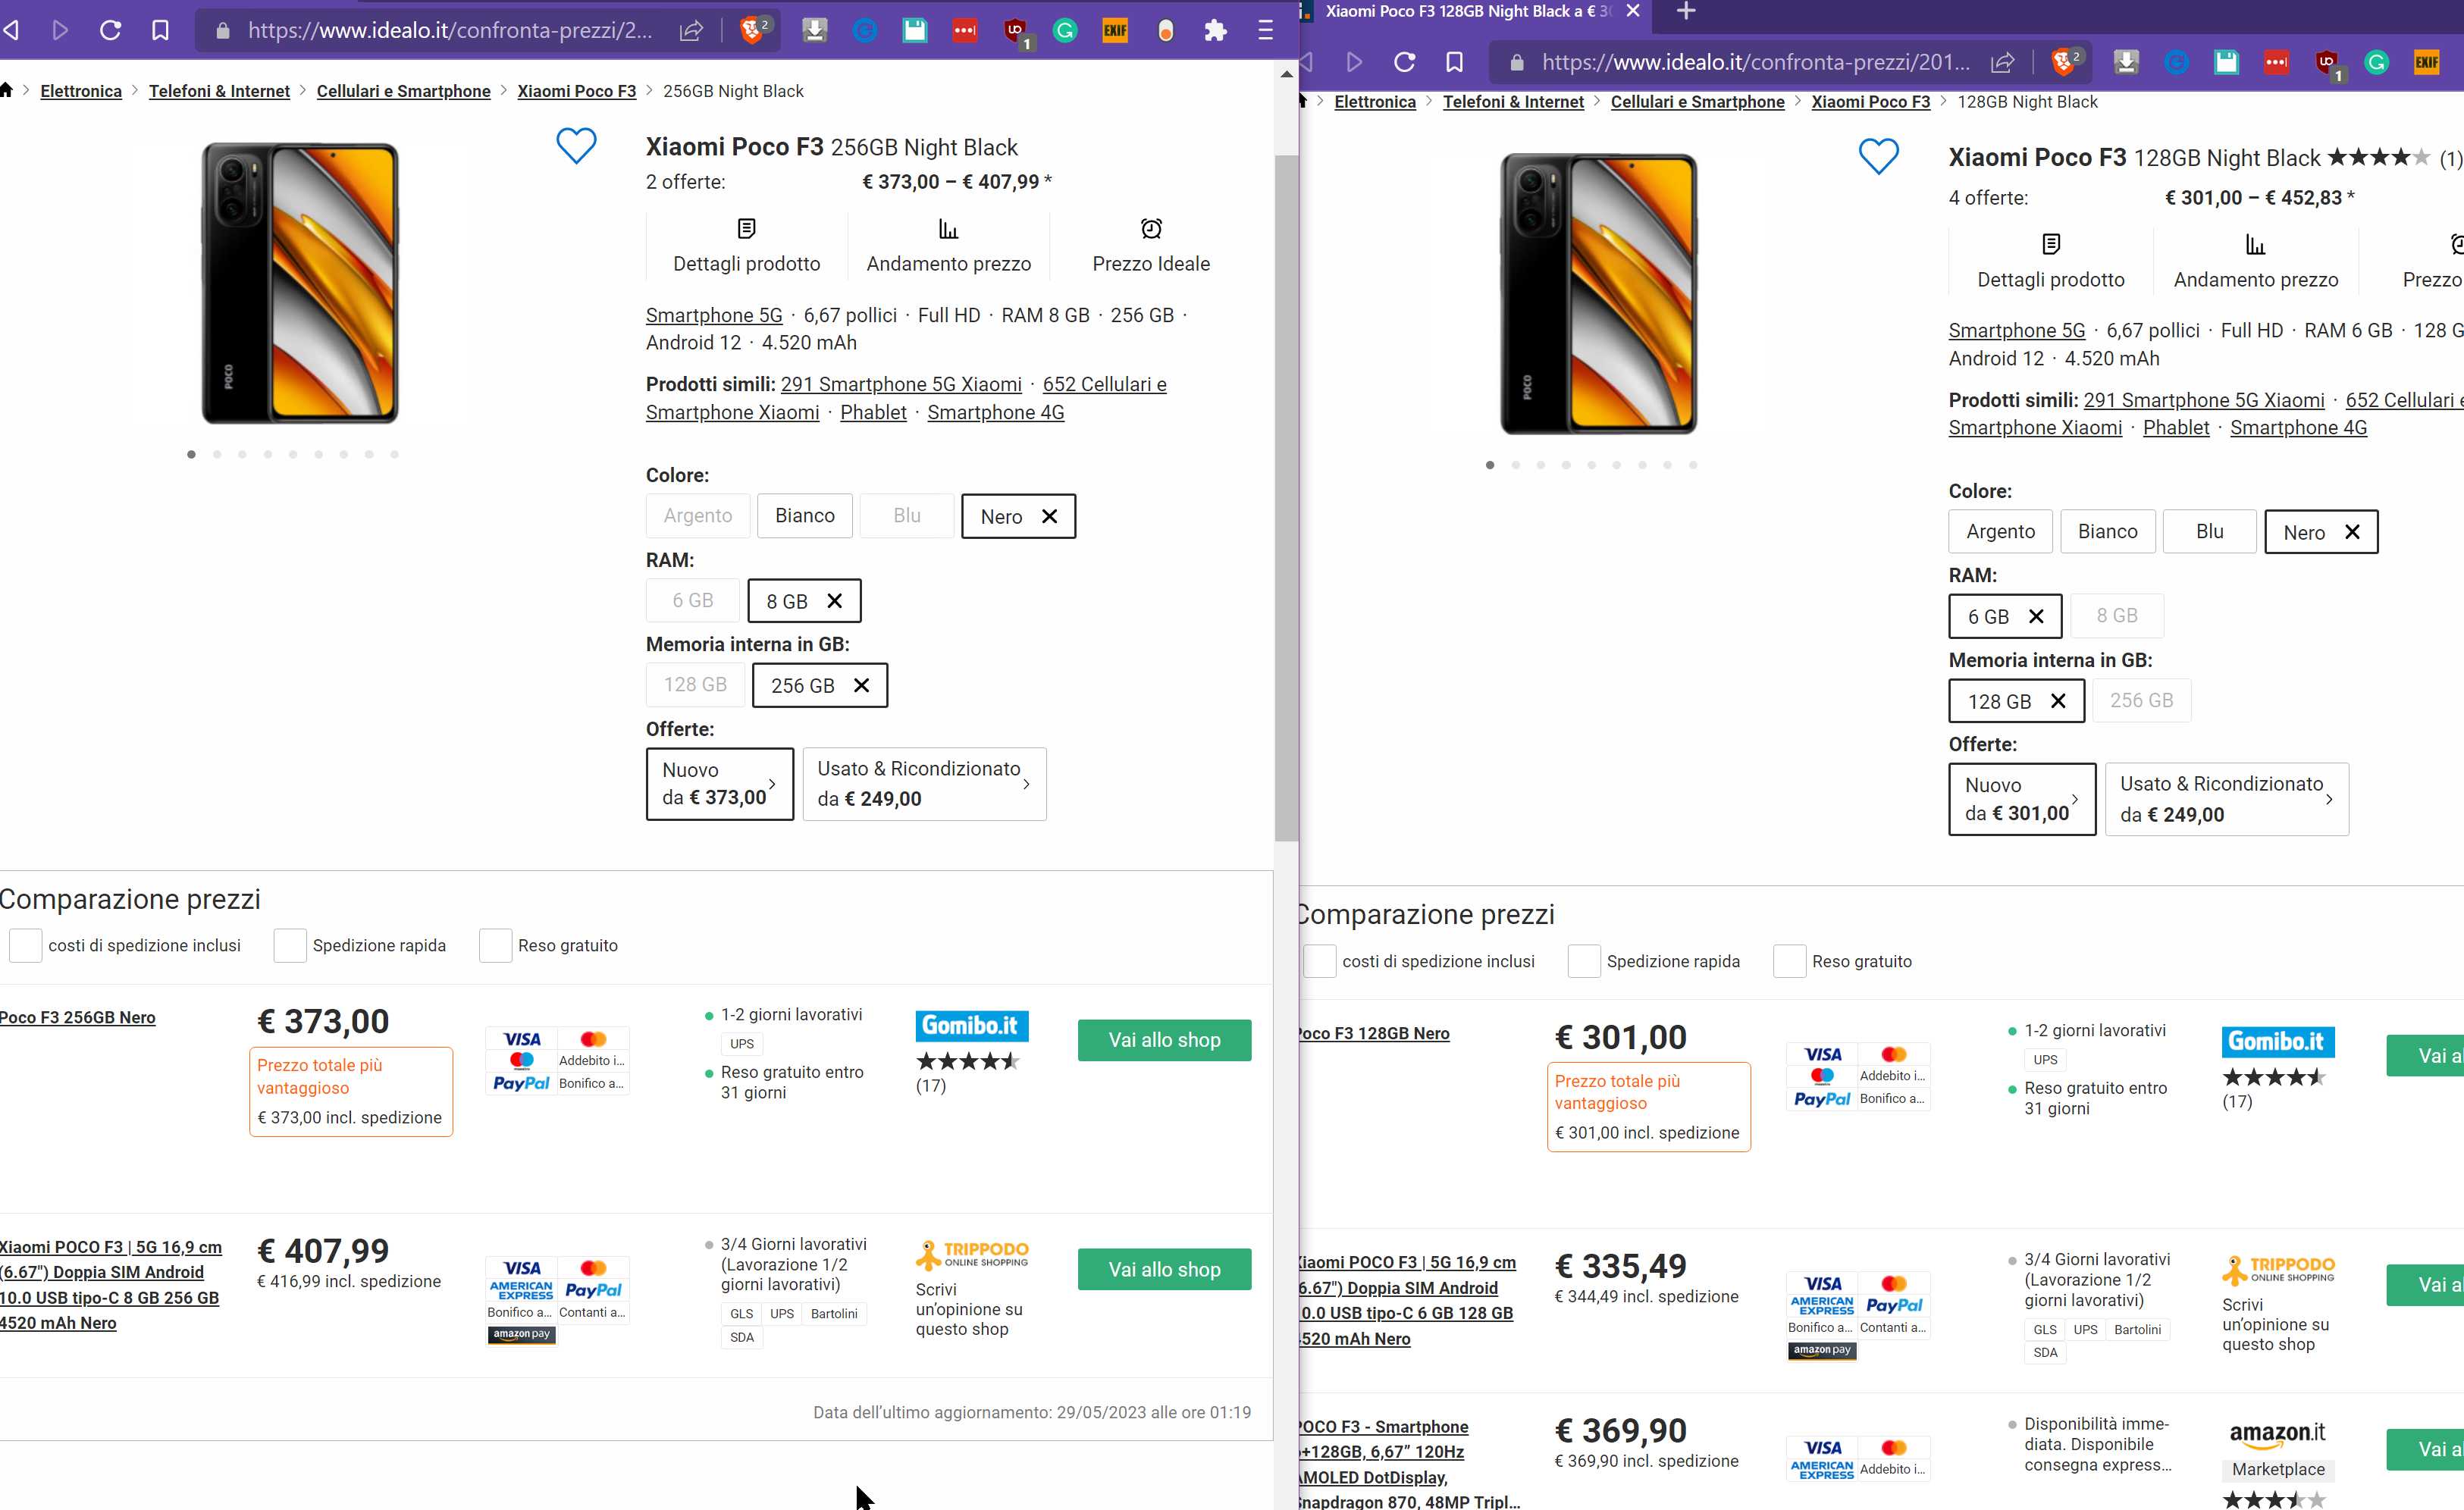Viewport: 2464px width, 1510px height.
Task: Select Bianco color in left window
Action: click(804, 515)
